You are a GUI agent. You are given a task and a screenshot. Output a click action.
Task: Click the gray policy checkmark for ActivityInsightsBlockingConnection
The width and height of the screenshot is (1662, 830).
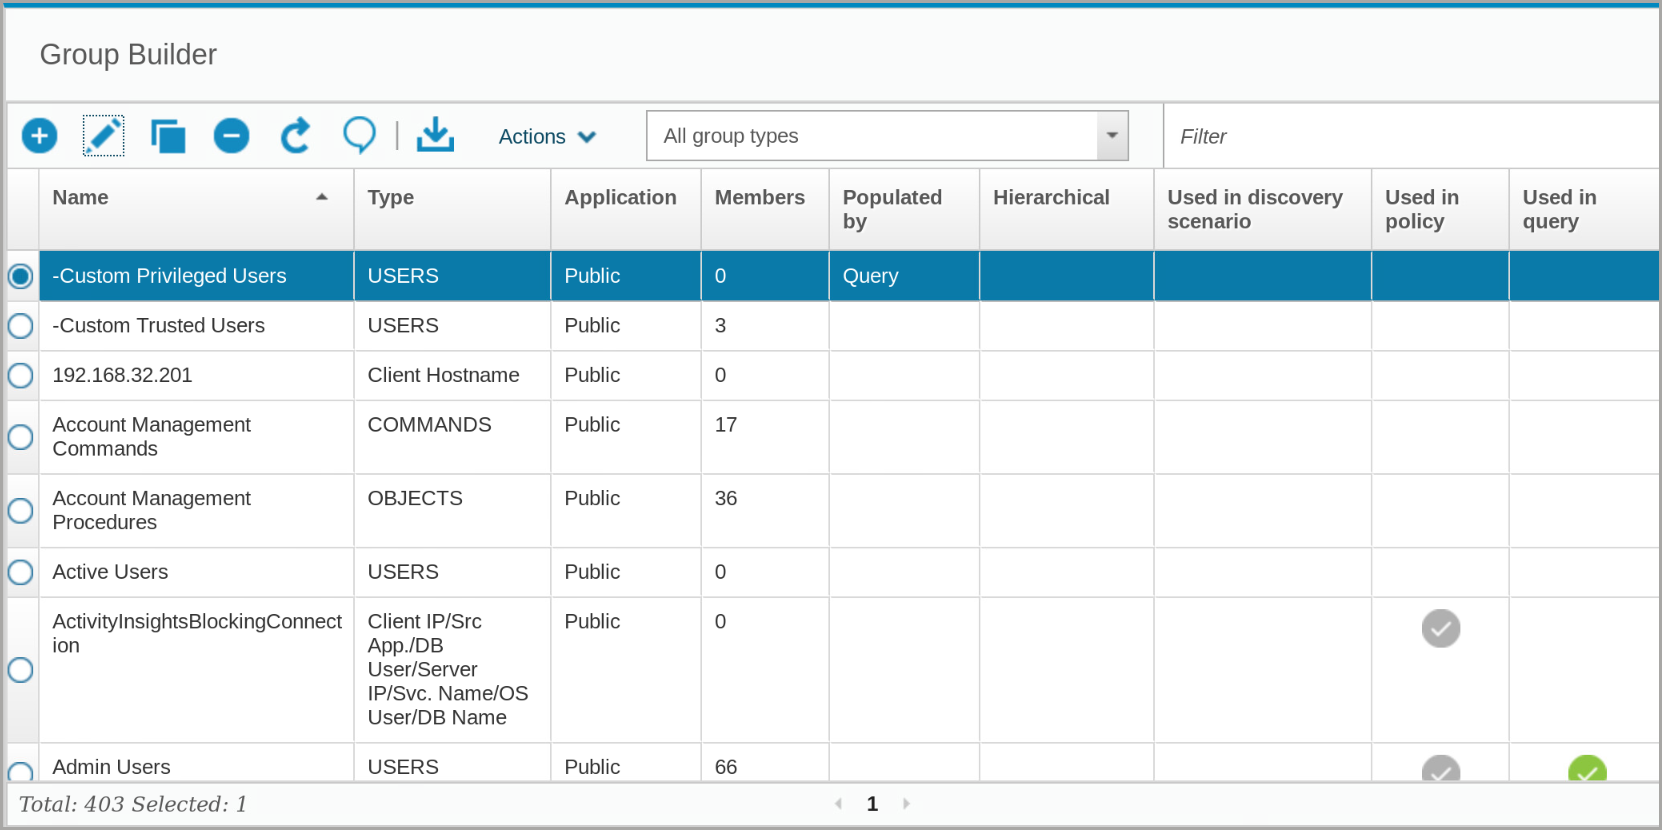point(1441,629)
